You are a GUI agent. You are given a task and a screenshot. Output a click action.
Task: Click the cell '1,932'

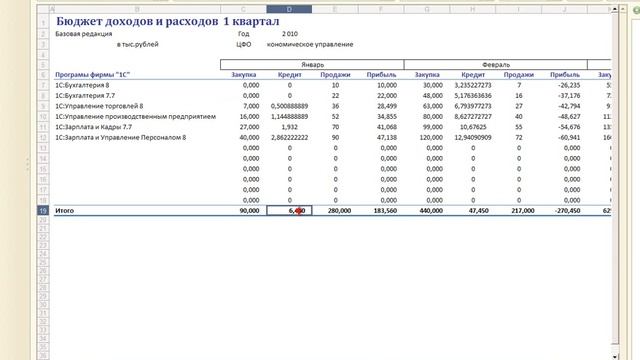tap(289, 127)
